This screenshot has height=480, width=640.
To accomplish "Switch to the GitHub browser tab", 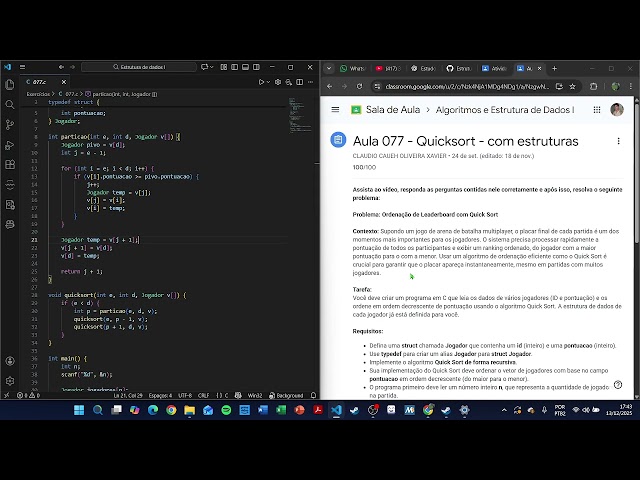I will tap(458, 69).
